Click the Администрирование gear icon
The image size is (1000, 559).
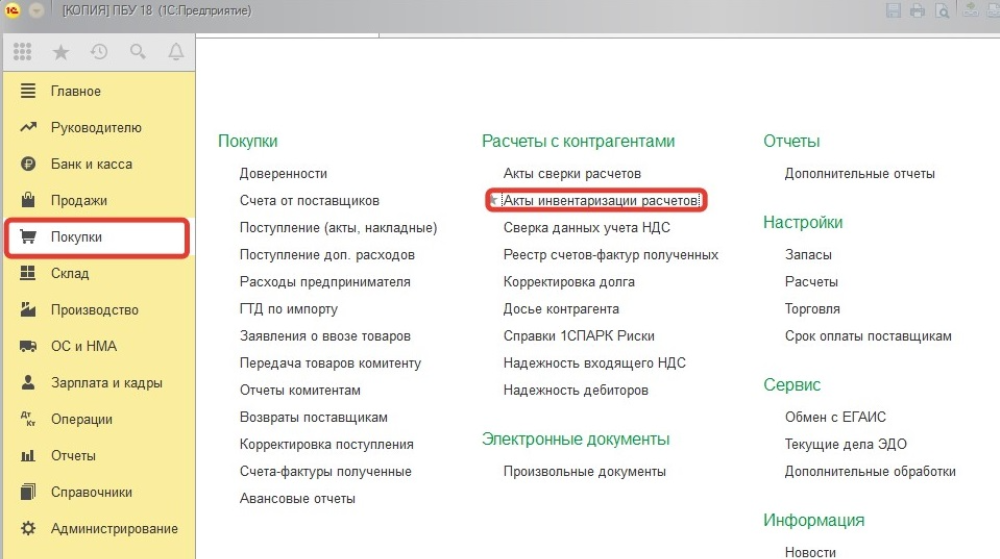28,528
